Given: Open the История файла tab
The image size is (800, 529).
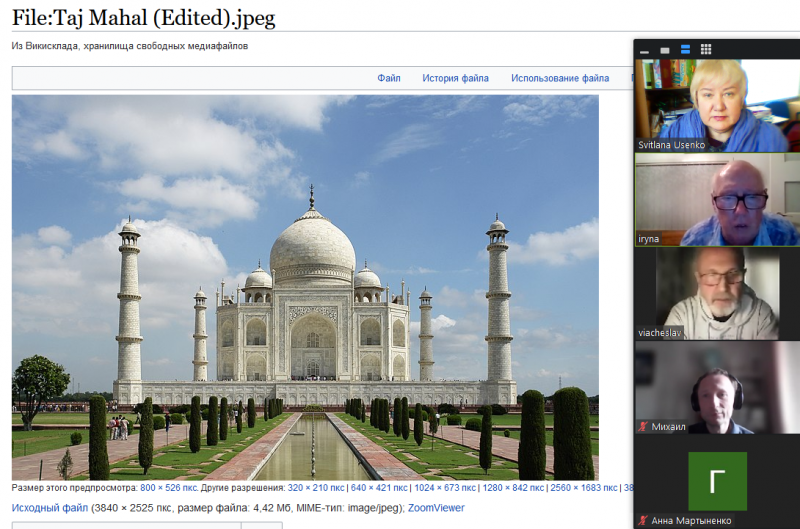Looking at the screenshot, I should point(455,78).
